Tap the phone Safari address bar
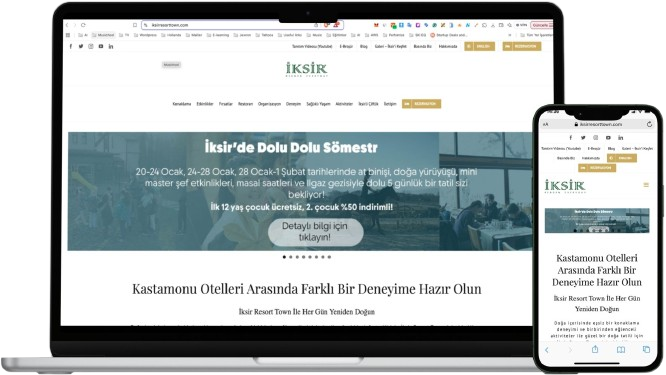The image size is (666, 375). point(598,124)
